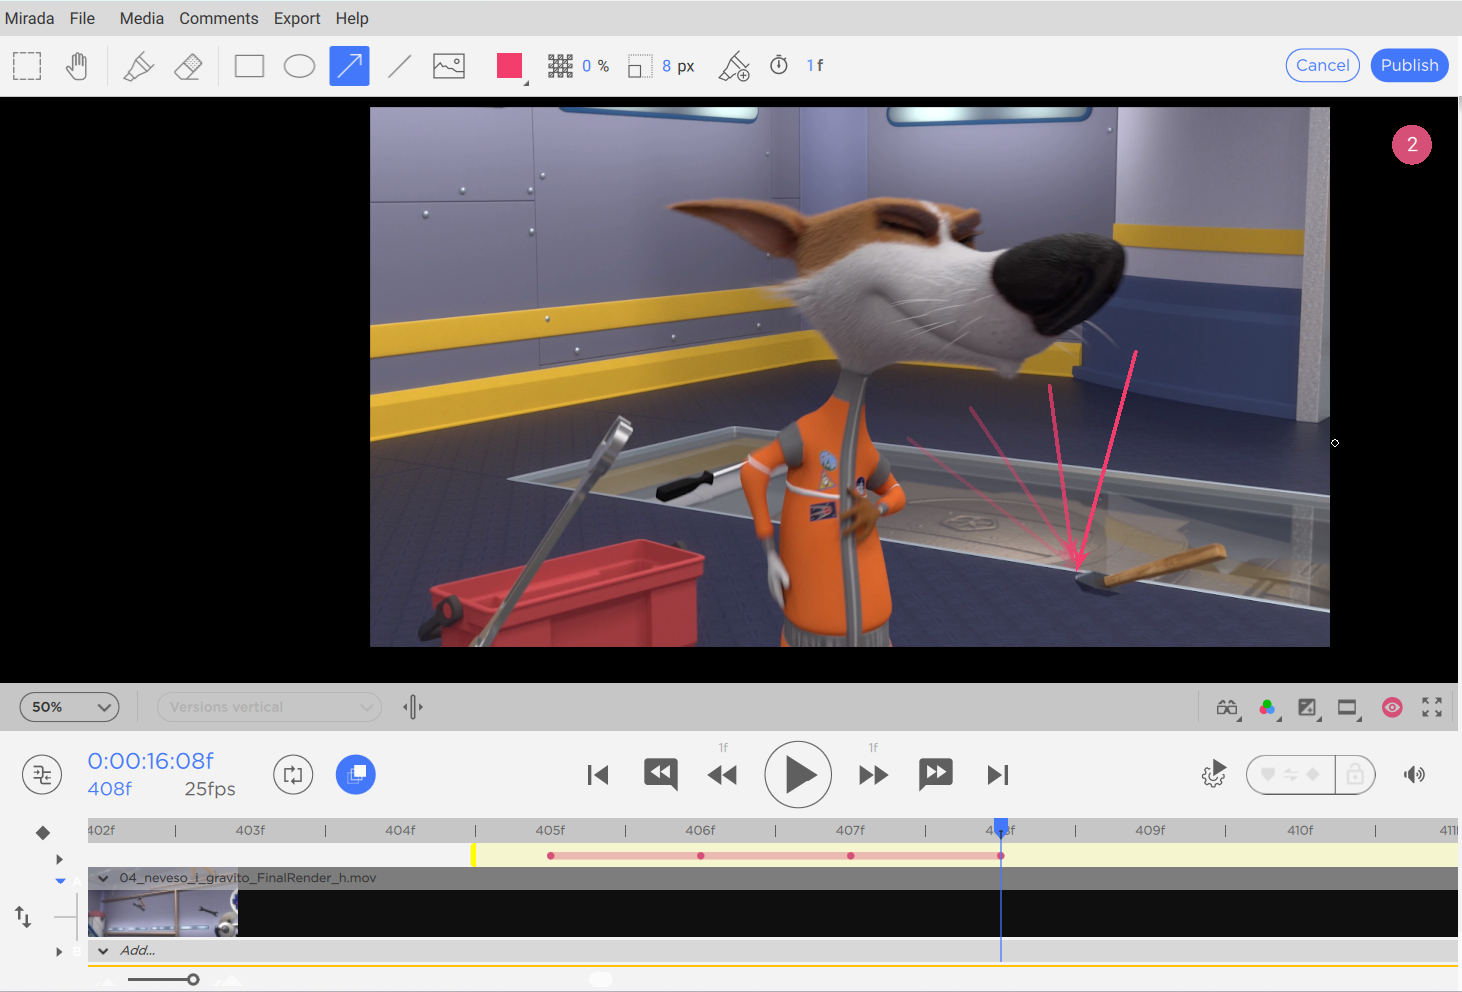Open the playback settings gear icon
The width and height of the screenshot is (1462, 992).
click(1214, 774)
